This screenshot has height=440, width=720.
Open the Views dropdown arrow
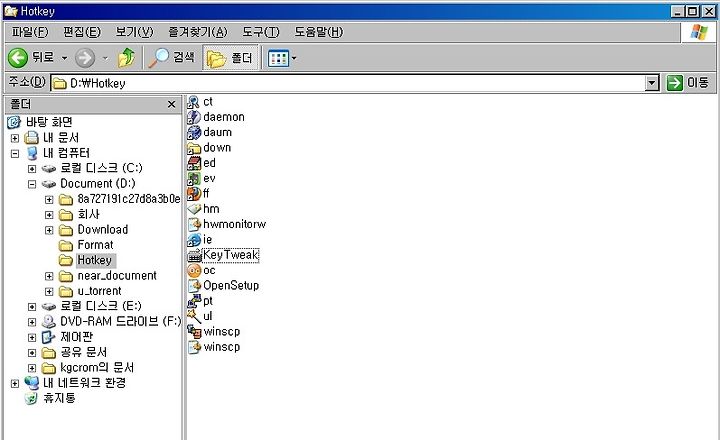294,58
